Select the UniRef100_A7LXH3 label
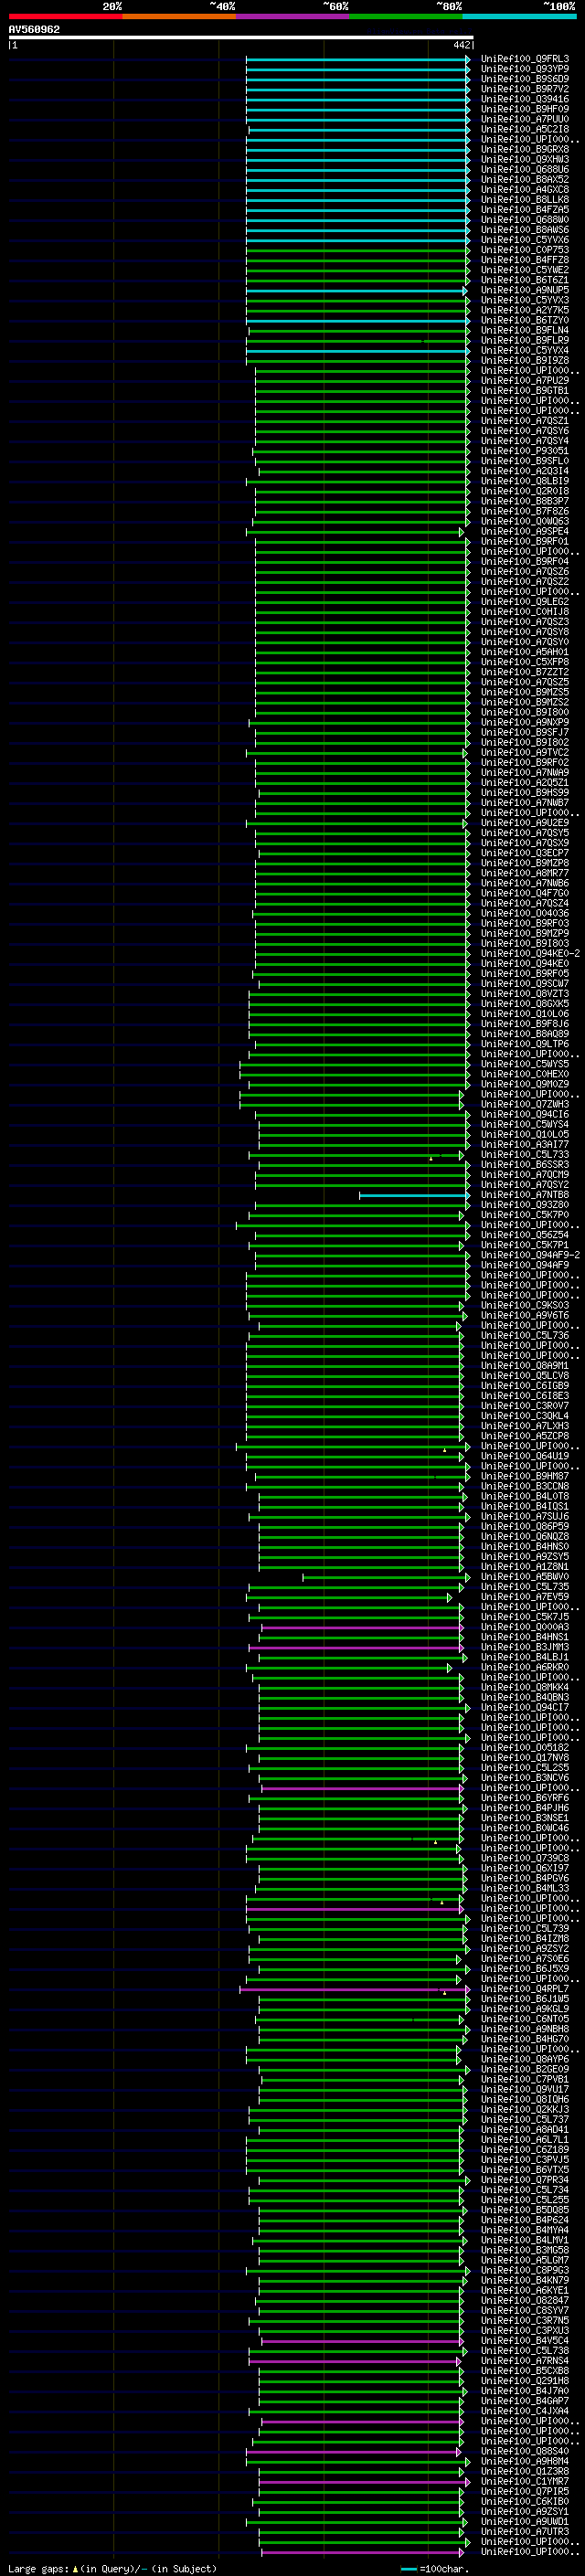The image size is (585, 2576). coord(525,1426)
